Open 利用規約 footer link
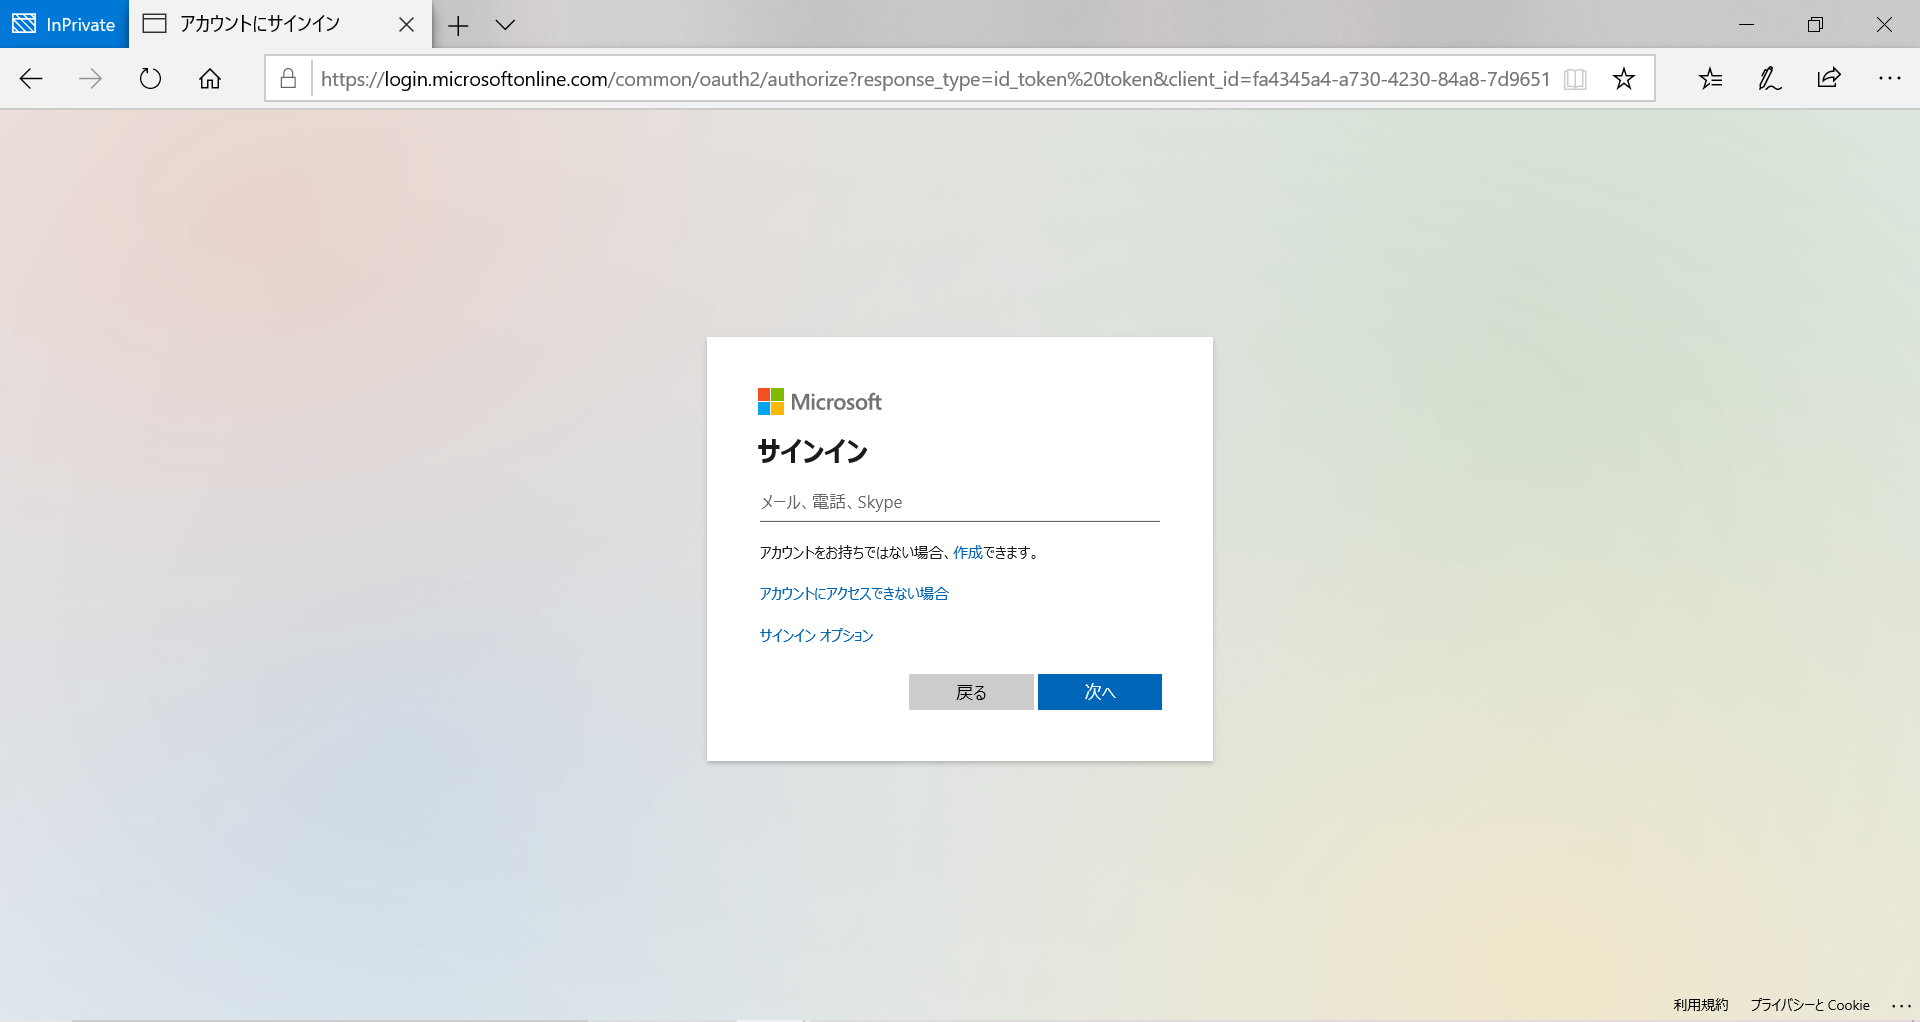Viewport: 1920px width, 1022px height. tap(1700, 1005)
